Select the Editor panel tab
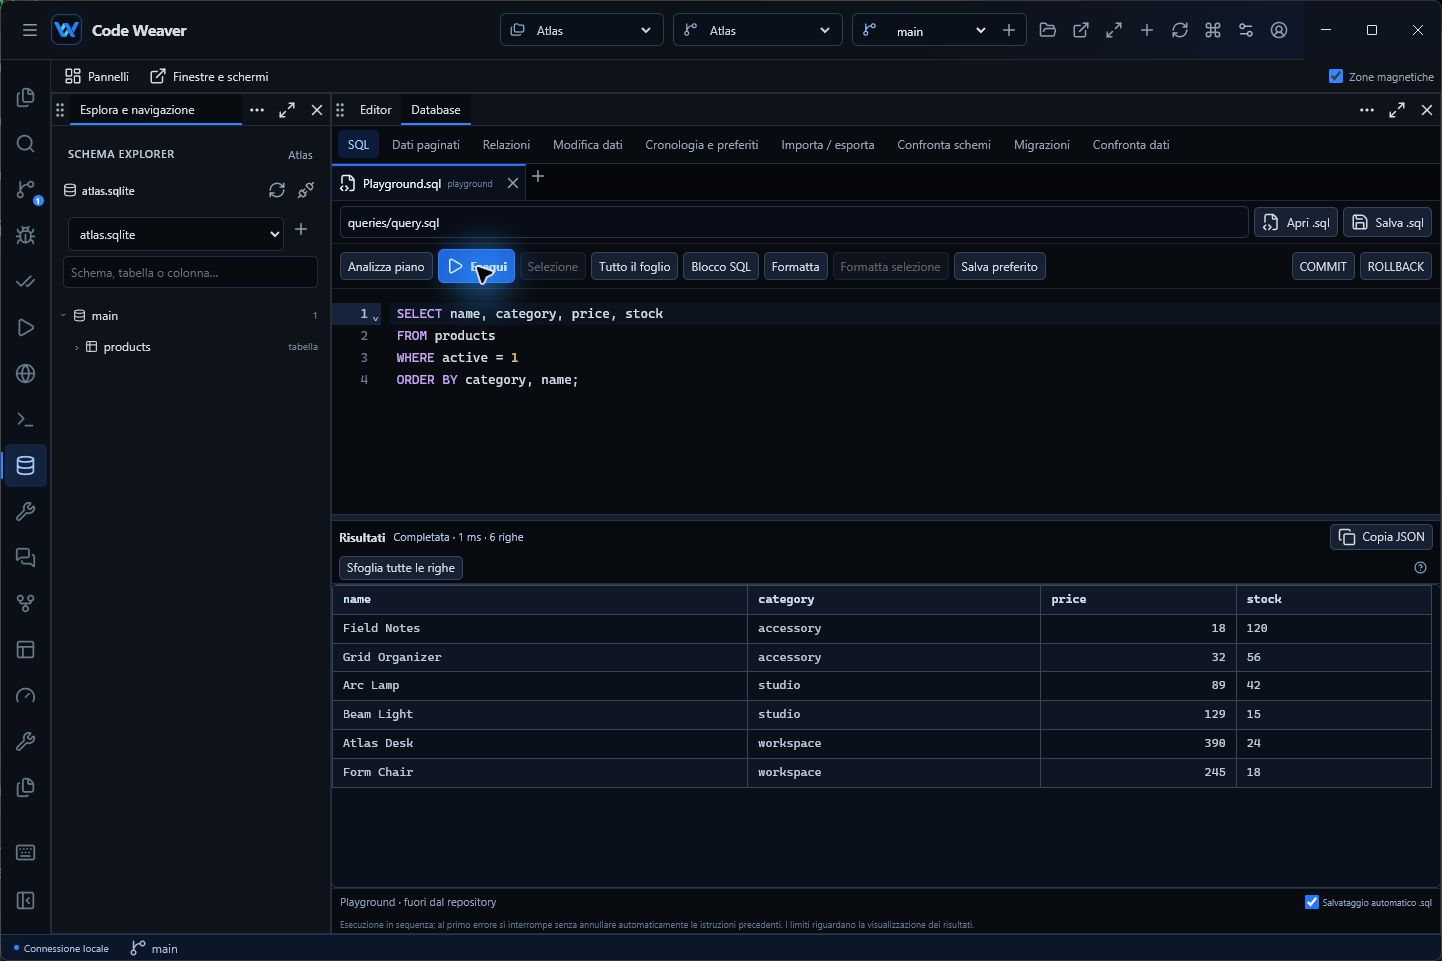This screenshot has width=1442, height=961. click(376, 110)
